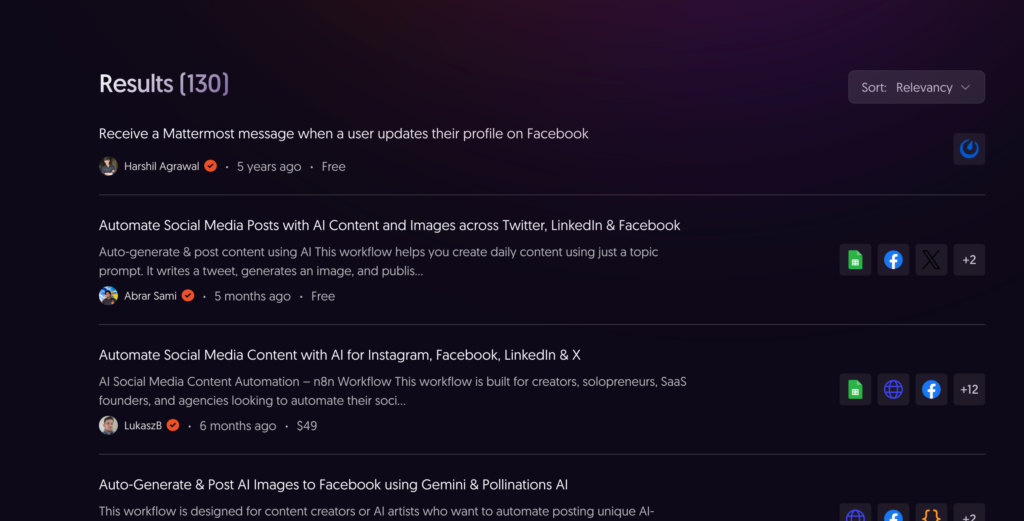This screenshot has width=1024, height=521.
Task: Click the orange curly braces code icon
Action: pyautogui.click(x=931, y=515)
